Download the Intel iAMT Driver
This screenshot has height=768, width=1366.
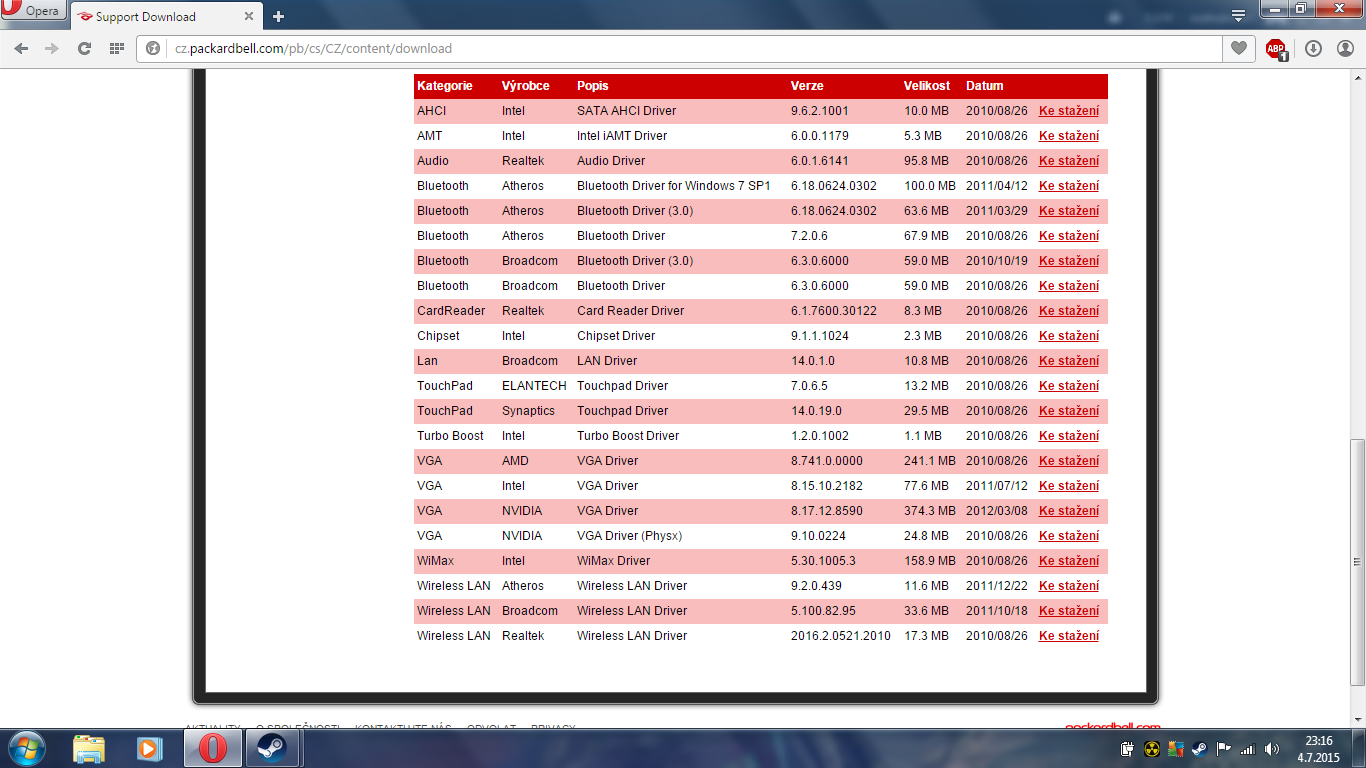tap(1069, 136)
